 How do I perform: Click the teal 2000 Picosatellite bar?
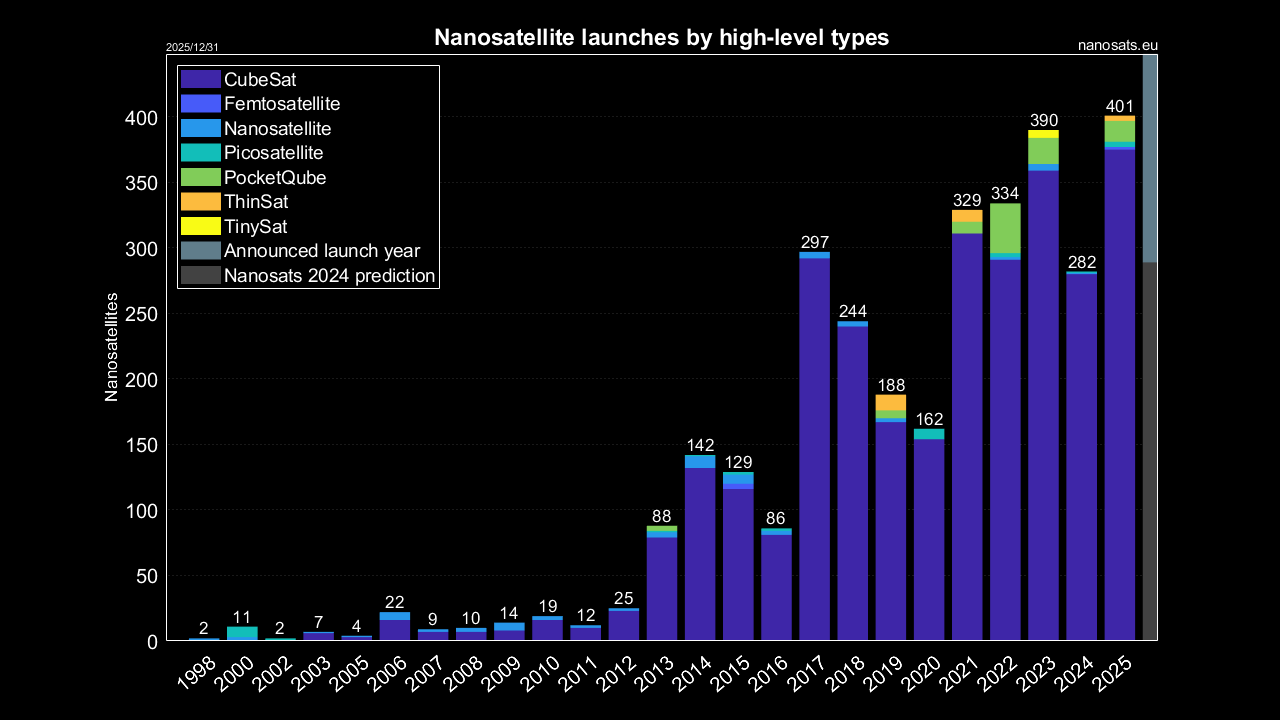[242, 633]
